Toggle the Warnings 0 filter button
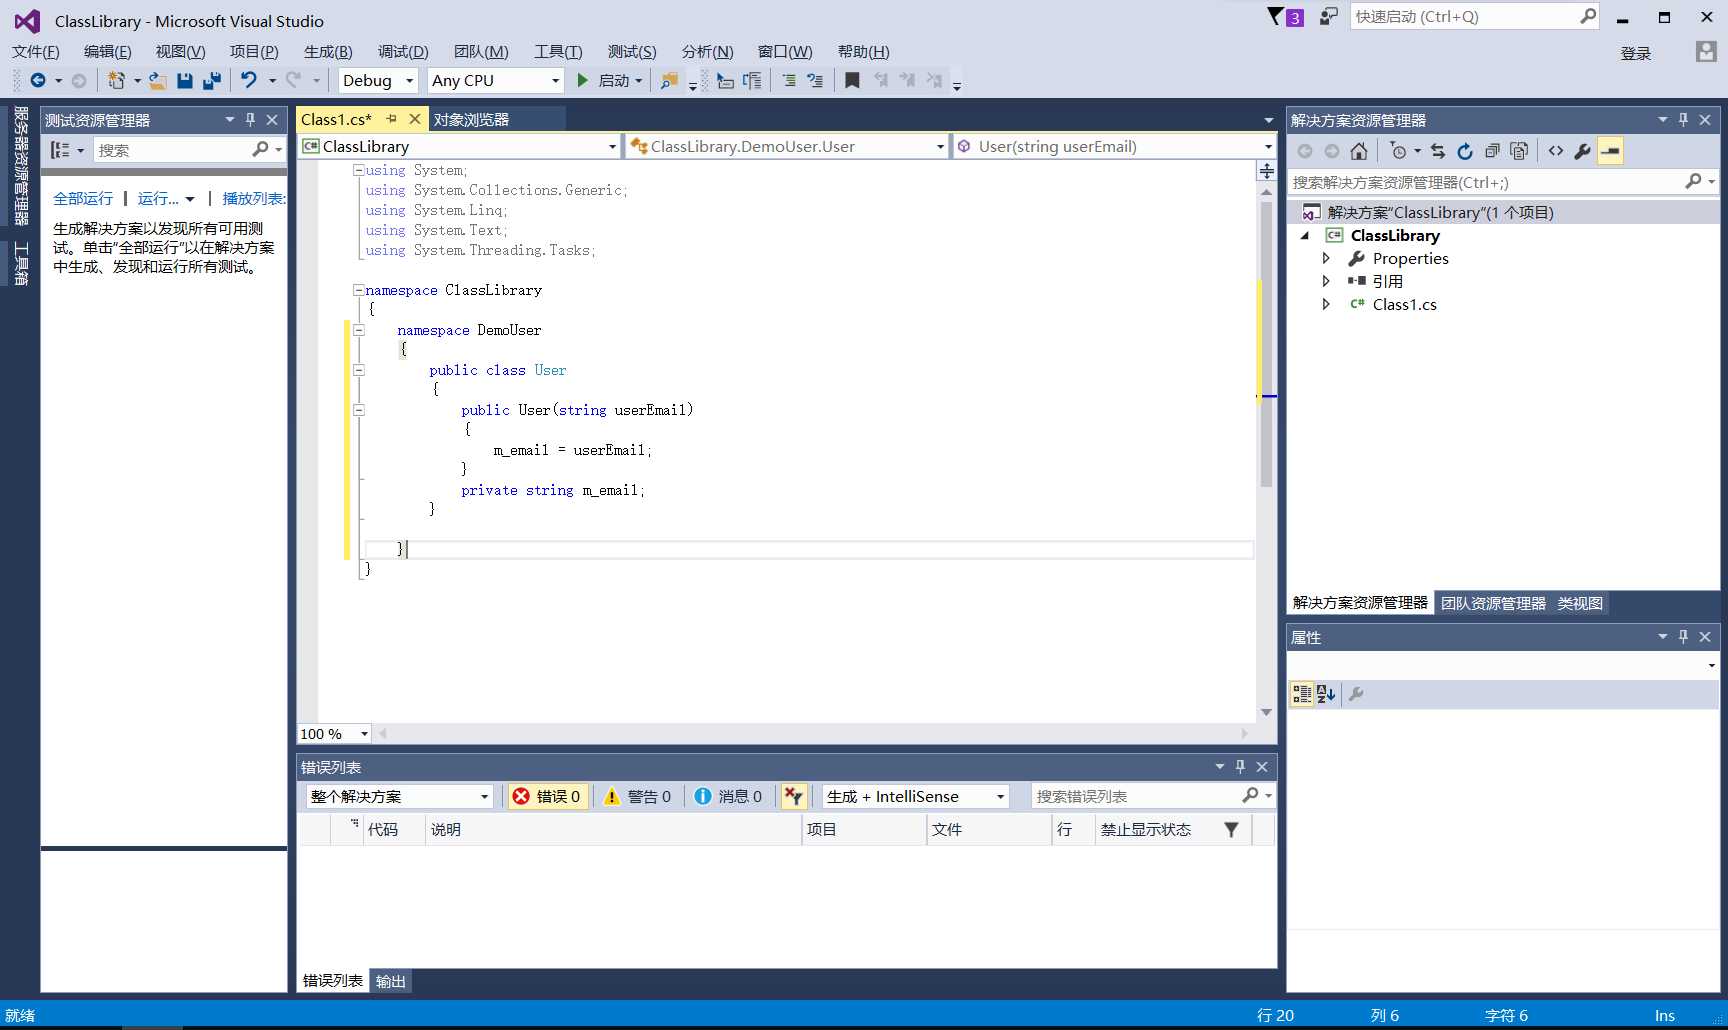 pyautogui.click(x=637, y=796)
